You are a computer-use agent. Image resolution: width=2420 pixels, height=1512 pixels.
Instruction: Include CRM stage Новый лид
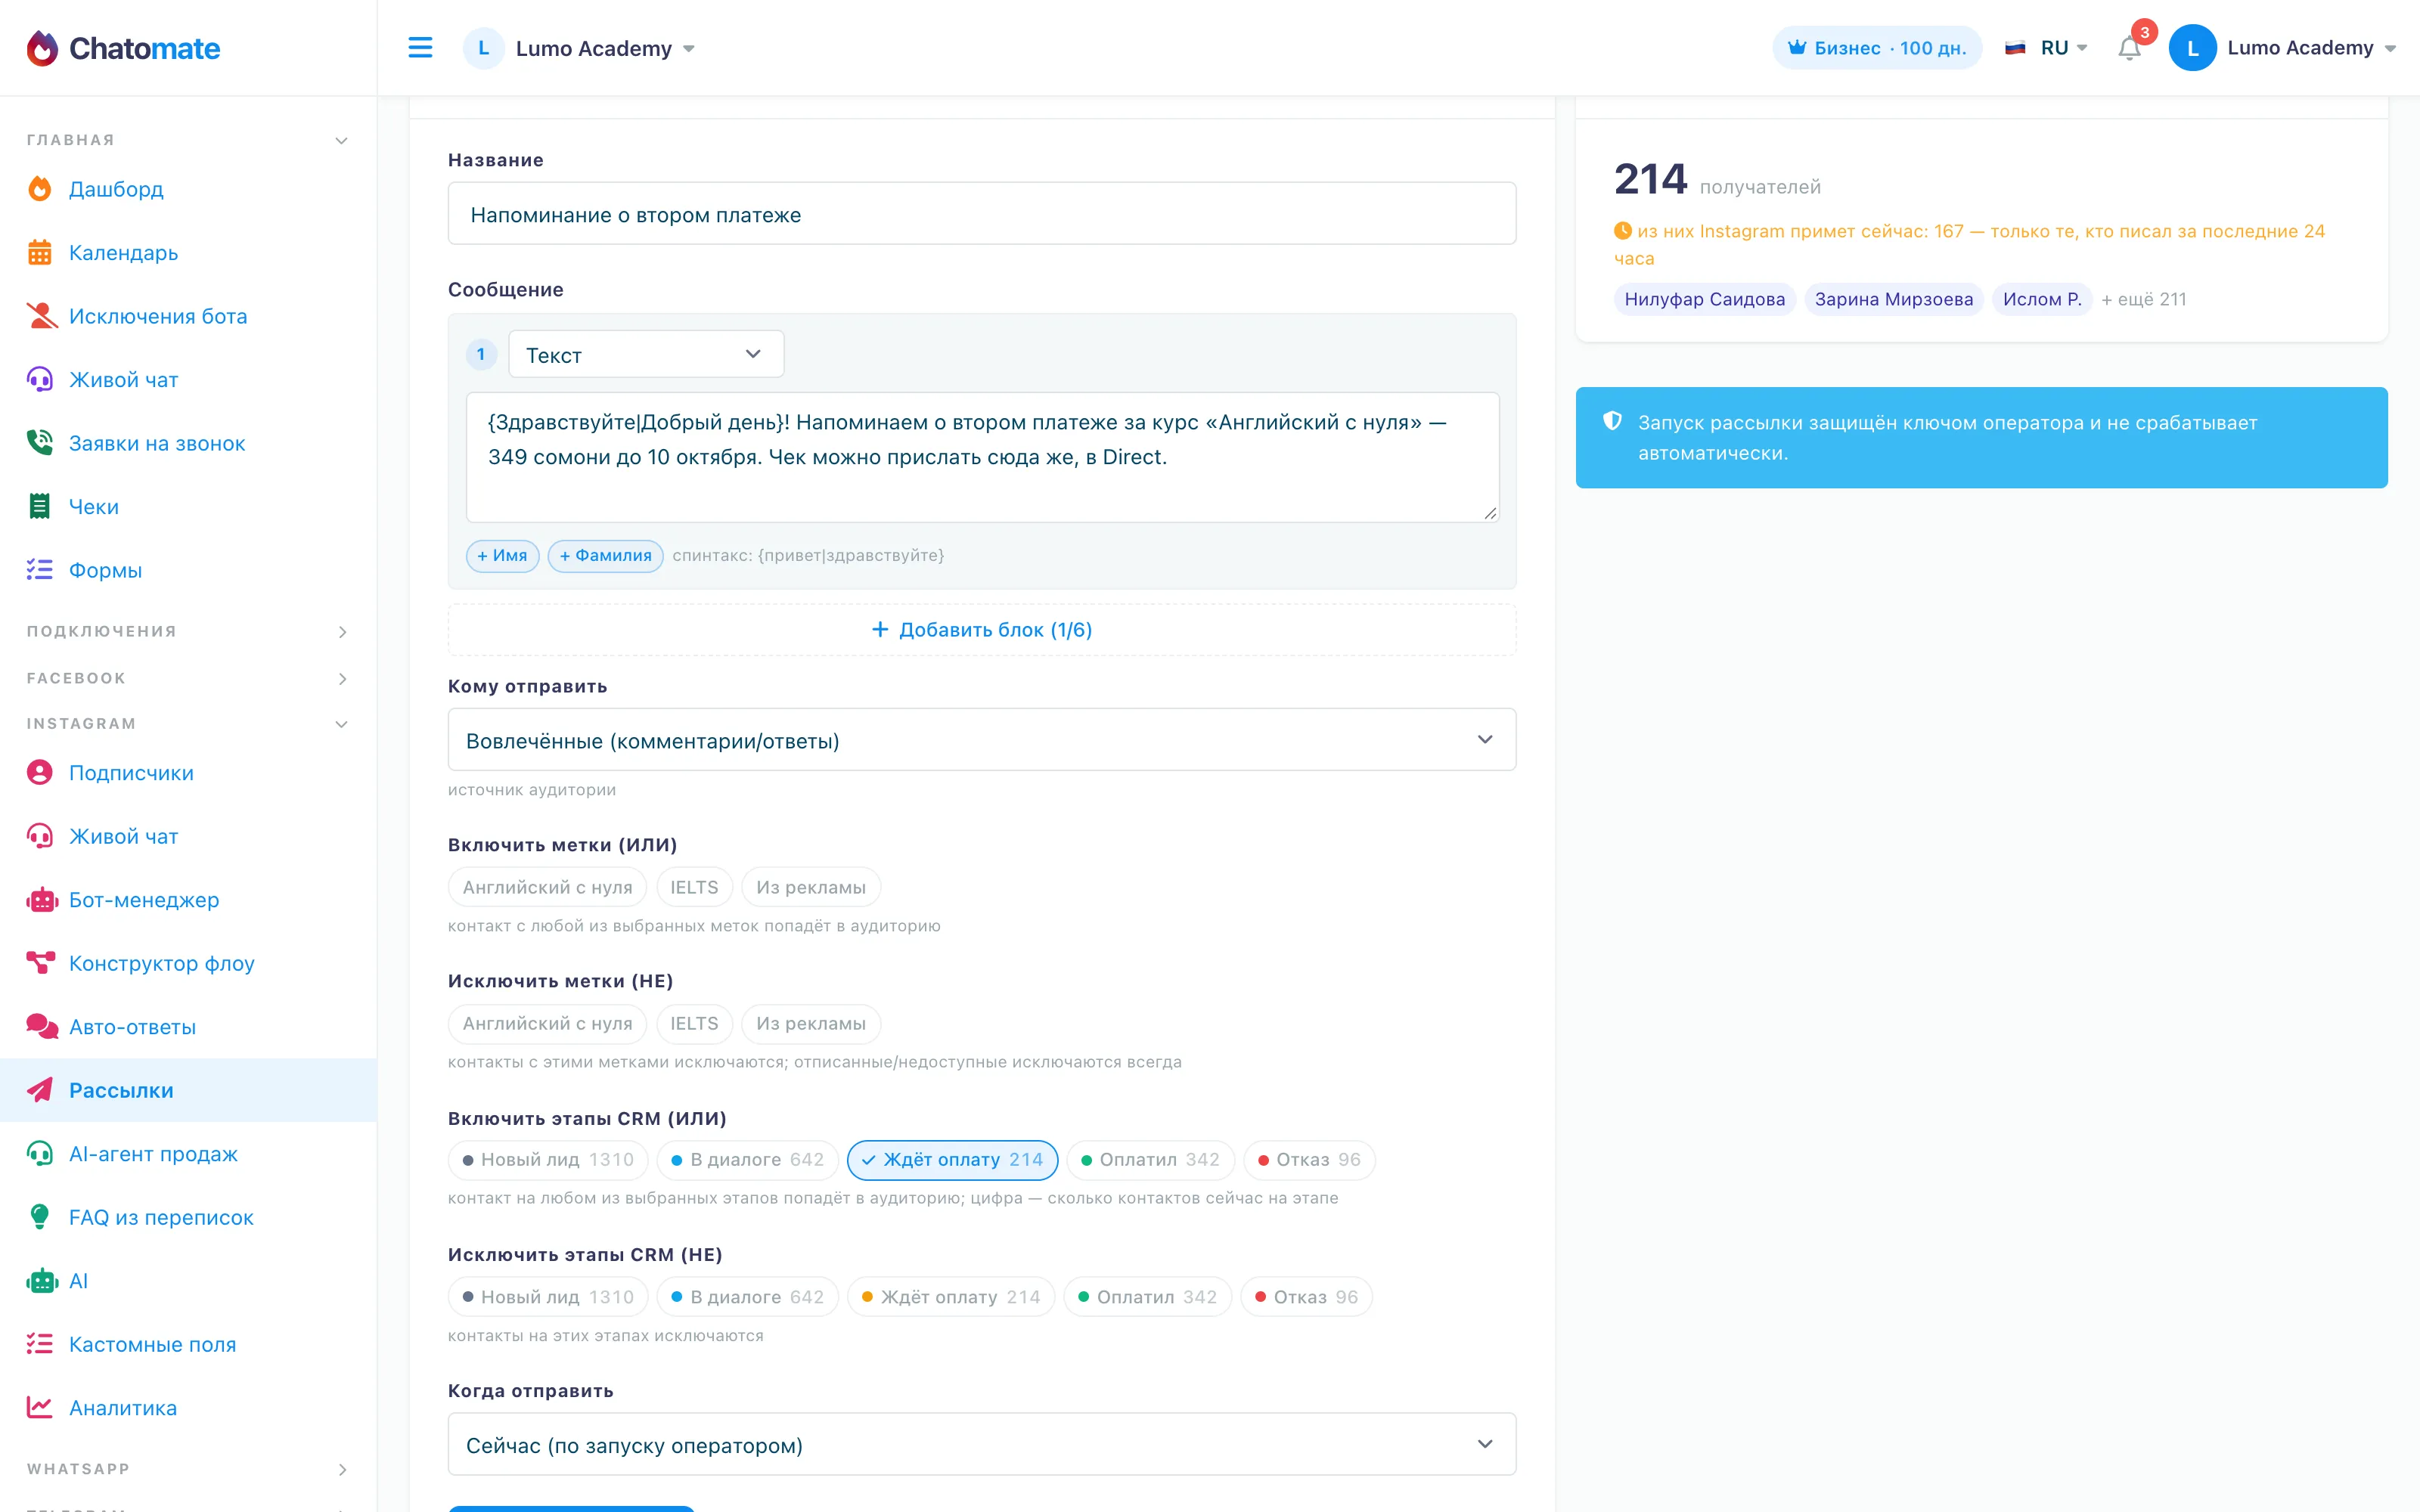548,1160
